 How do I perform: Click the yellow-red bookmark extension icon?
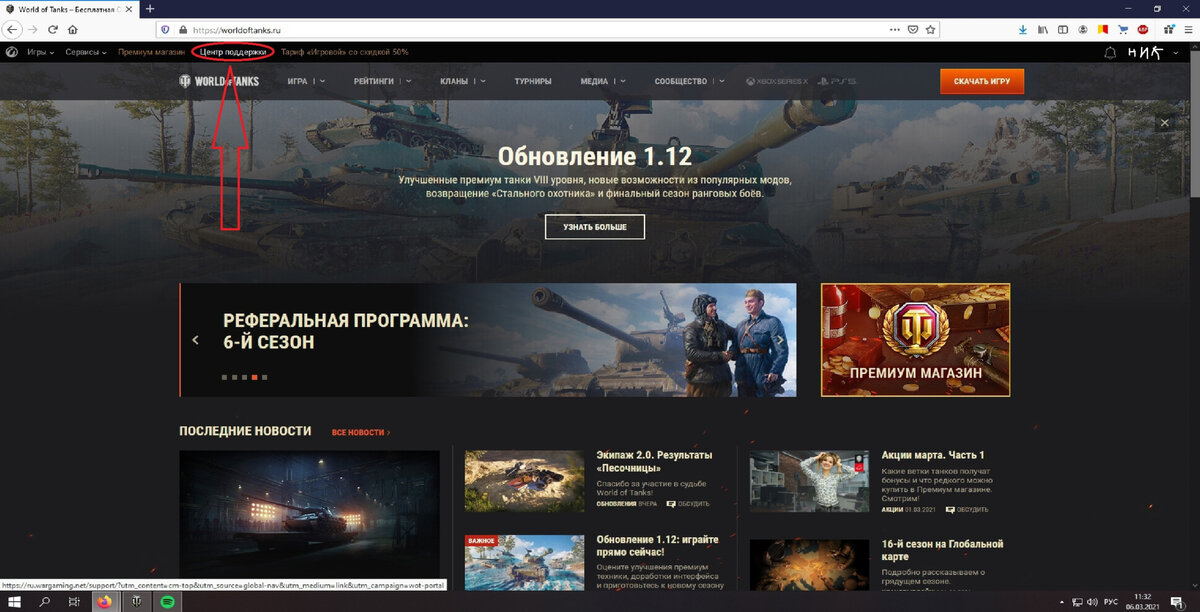1103,30
